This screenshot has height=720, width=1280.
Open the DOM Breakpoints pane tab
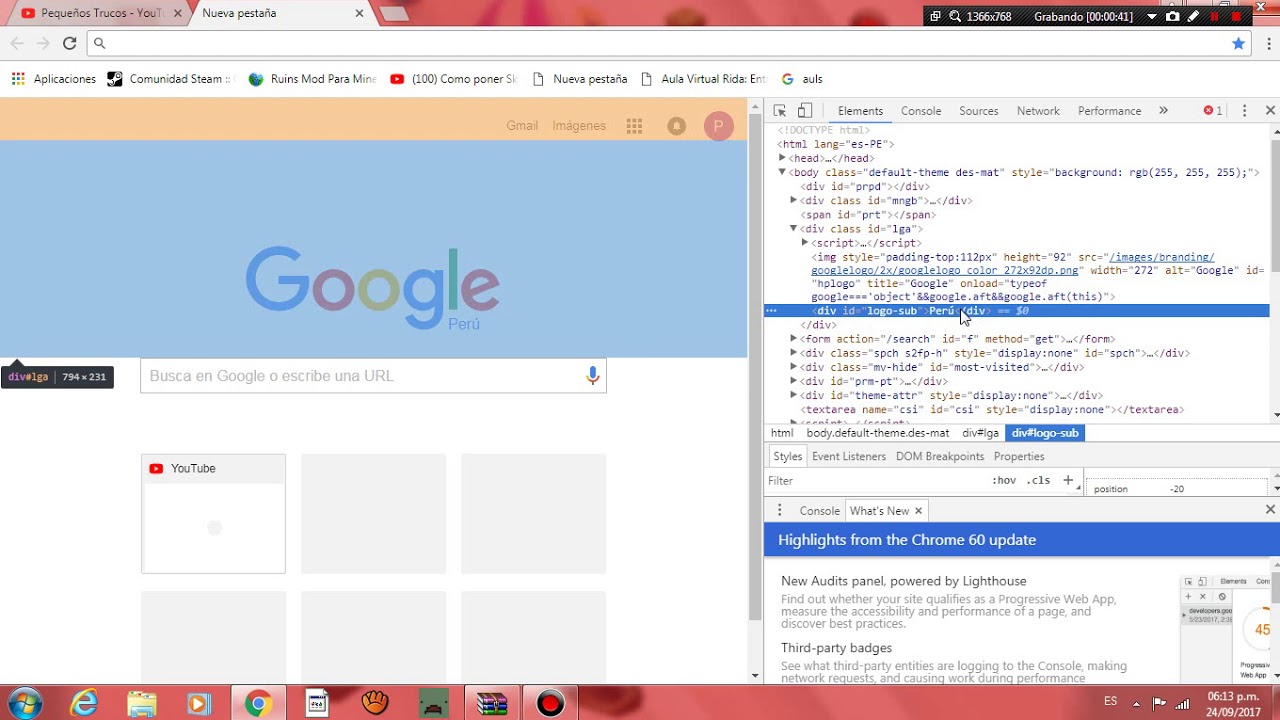pyautogui.click(x=940, y=457)
